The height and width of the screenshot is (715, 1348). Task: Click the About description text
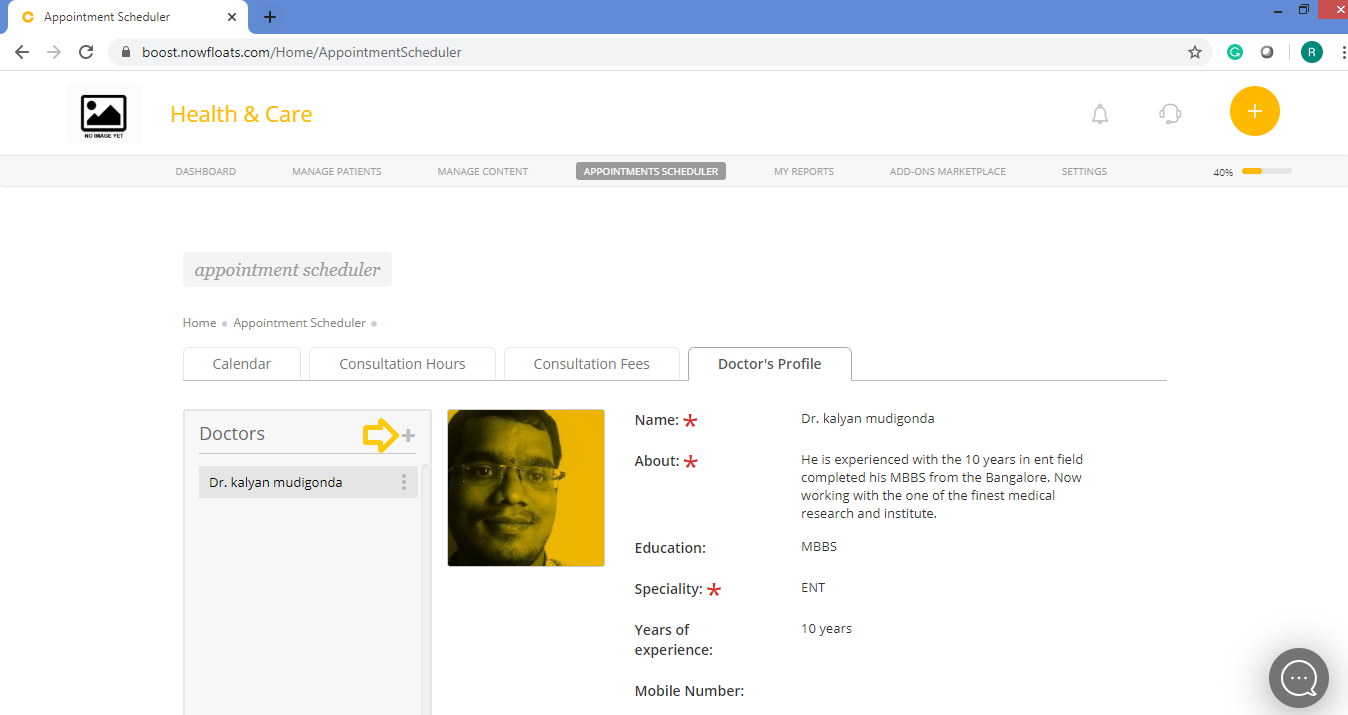[x=942, y=487]
